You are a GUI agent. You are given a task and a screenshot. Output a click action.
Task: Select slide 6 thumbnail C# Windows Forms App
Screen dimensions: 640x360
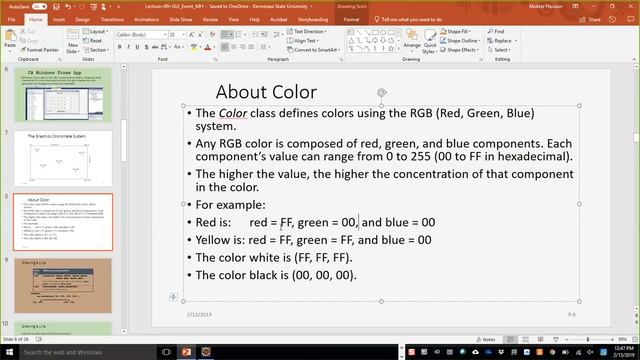[x=63, y=95]
